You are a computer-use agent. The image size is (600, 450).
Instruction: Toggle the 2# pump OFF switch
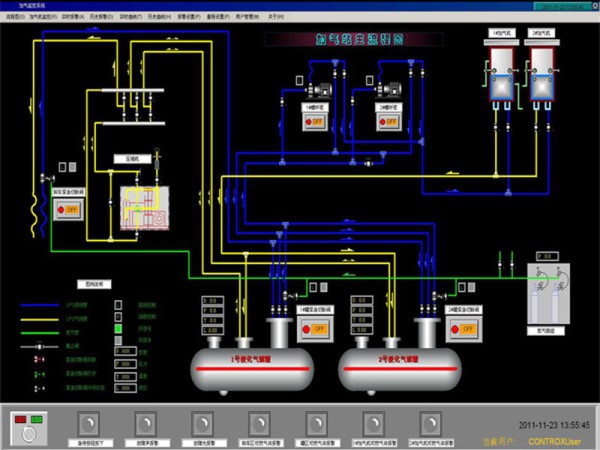[387, 122]
